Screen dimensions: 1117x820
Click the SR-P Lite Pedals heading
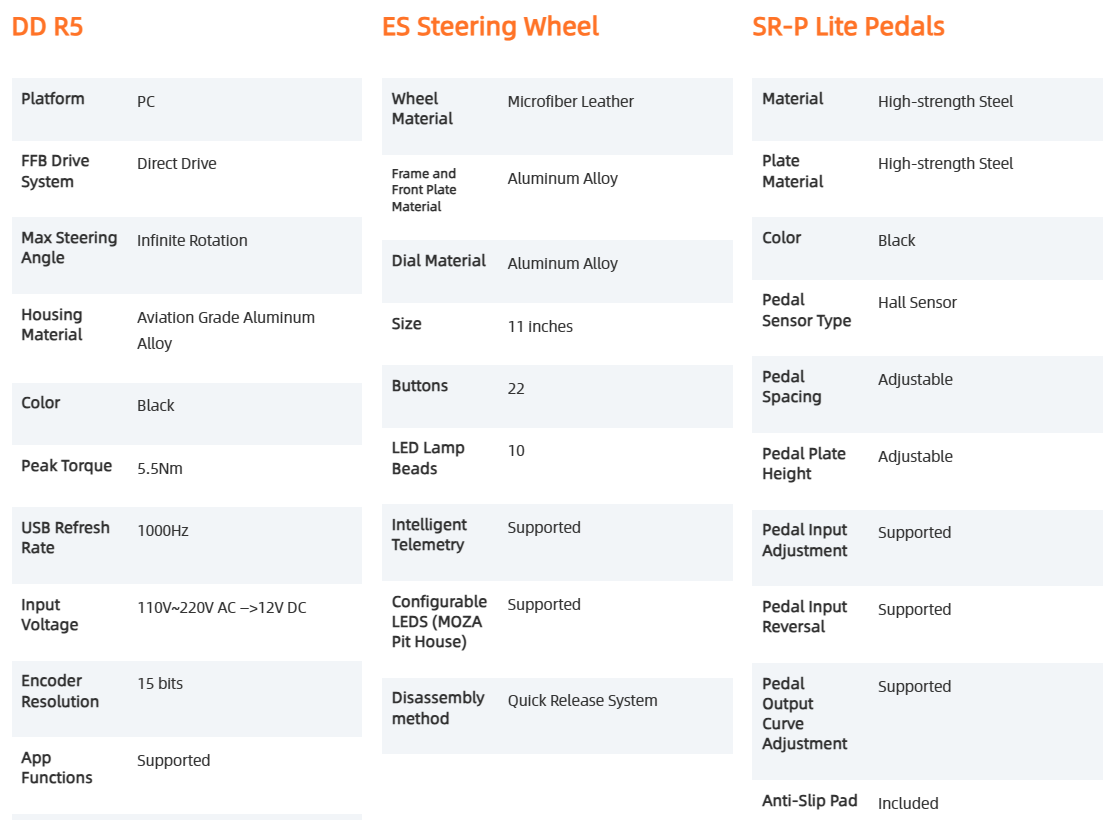click(848, 26)
